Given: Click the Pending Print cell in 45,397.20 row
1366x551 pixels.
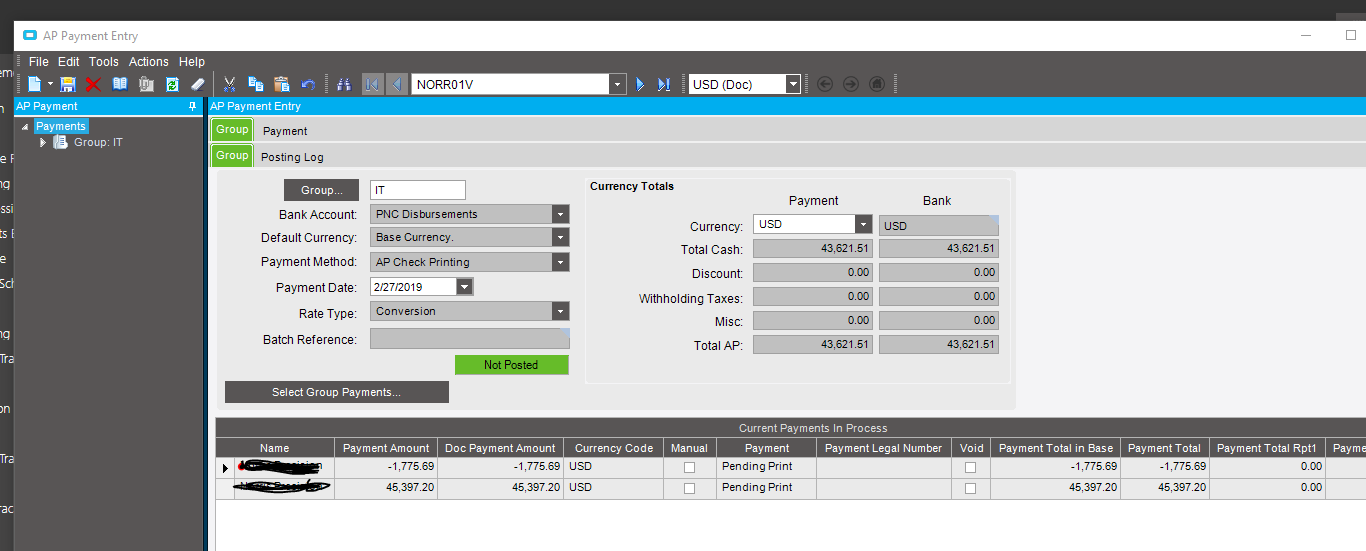Looking at the screenshot, I should click(x=767, y=488).
